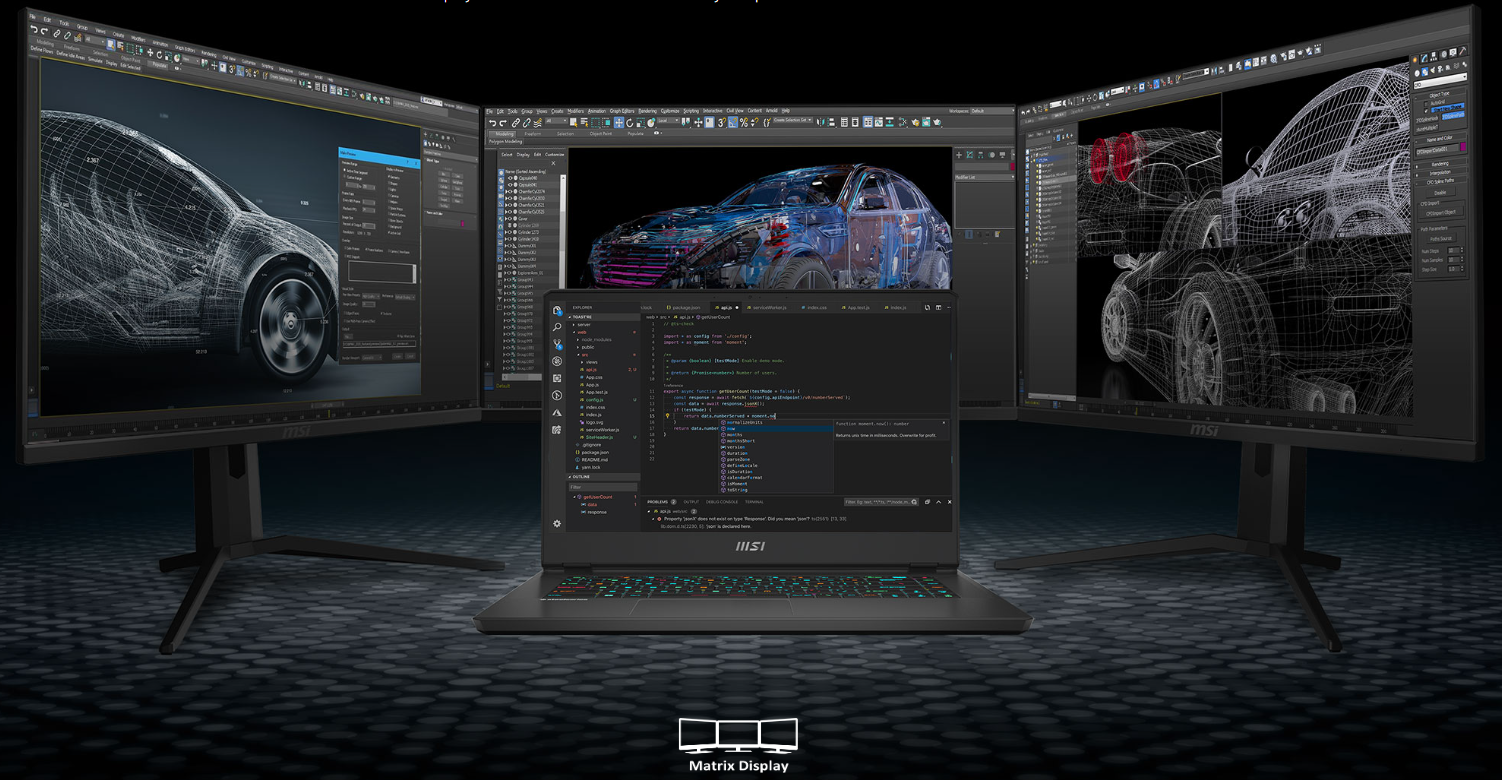The height and width of the screenshot is (780, 1502).
Task: Click Undo icon on center monitor toolbar
Action: [493, 123]
